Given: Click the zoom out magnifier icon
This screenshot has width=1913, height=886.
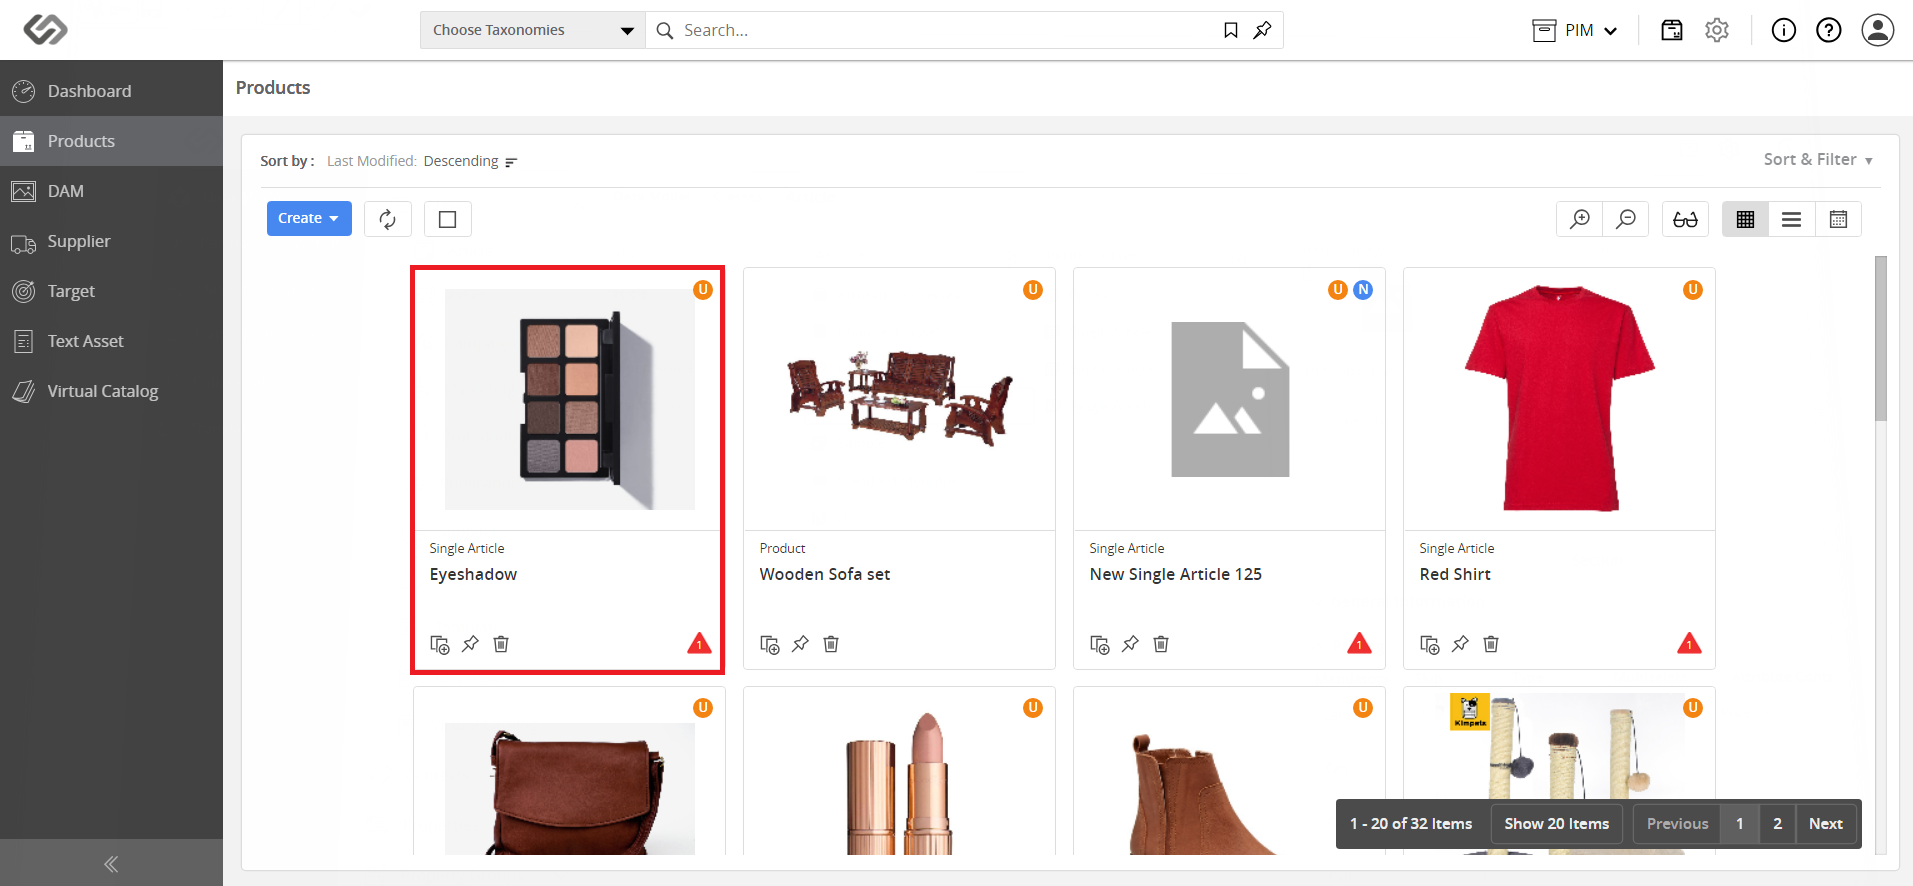Looking at the screenshot, I should click(x=1626, y=219).
